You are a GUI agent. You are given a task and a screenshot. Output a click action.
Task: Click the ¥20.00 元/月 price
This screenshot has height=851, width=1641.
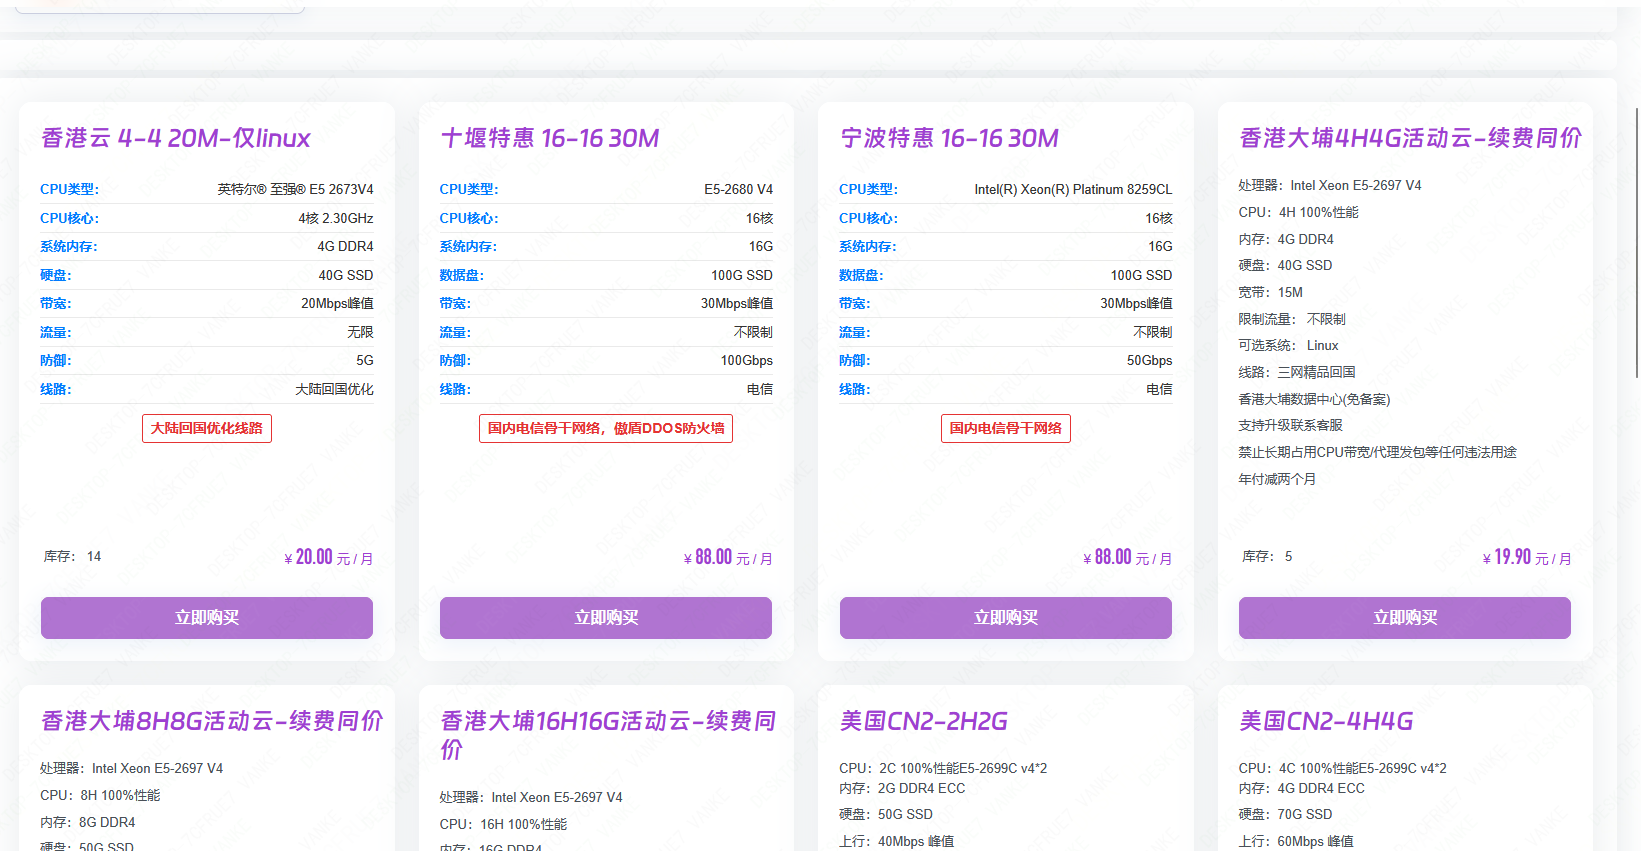pos(328,558)
